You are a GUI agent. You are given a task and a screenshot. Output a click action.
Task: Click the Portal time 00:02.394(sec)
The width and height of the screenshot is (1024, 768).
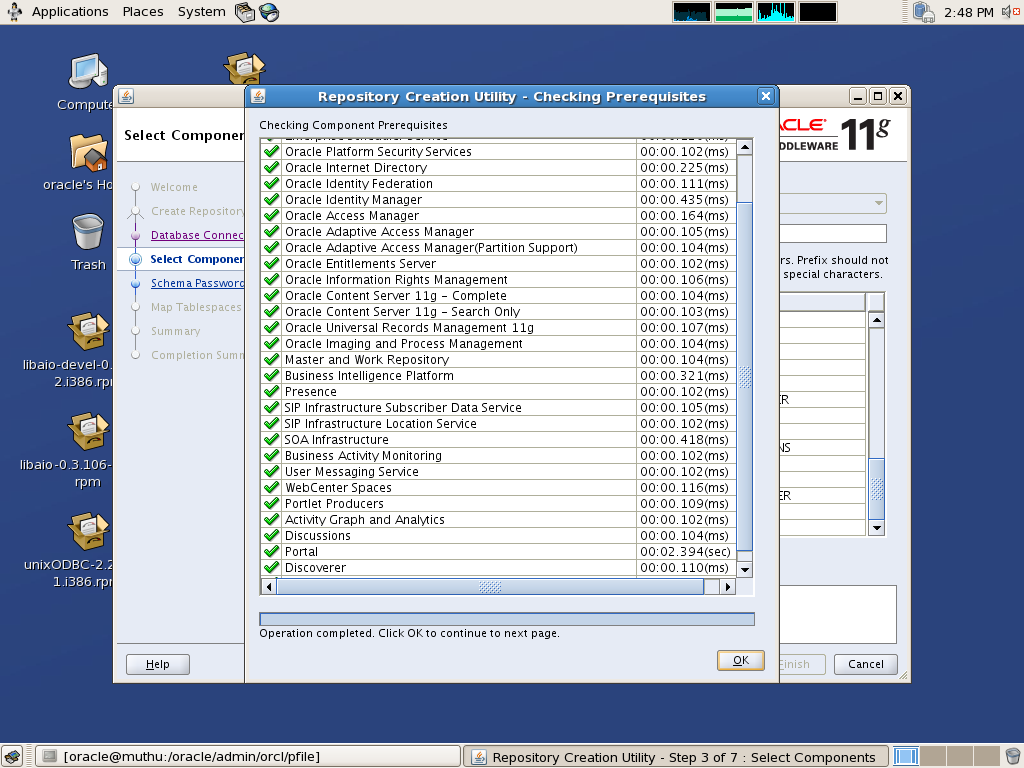click(685, 552)
